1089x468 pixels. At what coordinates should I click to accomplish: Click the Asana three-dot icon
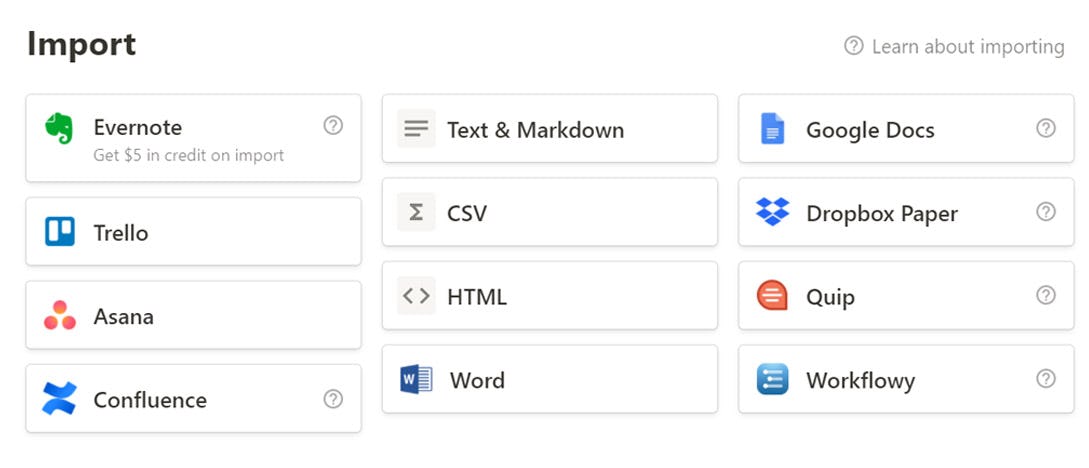tap(60, 316)
